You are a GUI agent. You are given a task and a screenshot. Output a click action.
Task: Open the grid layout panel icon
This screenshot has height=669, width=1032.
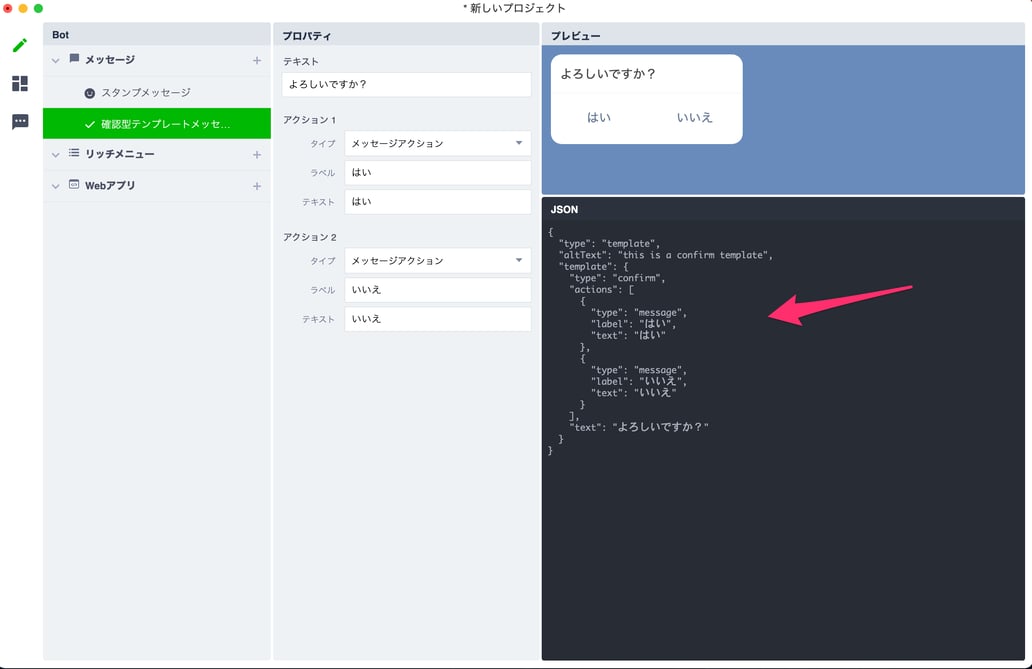tap(19, 84)
